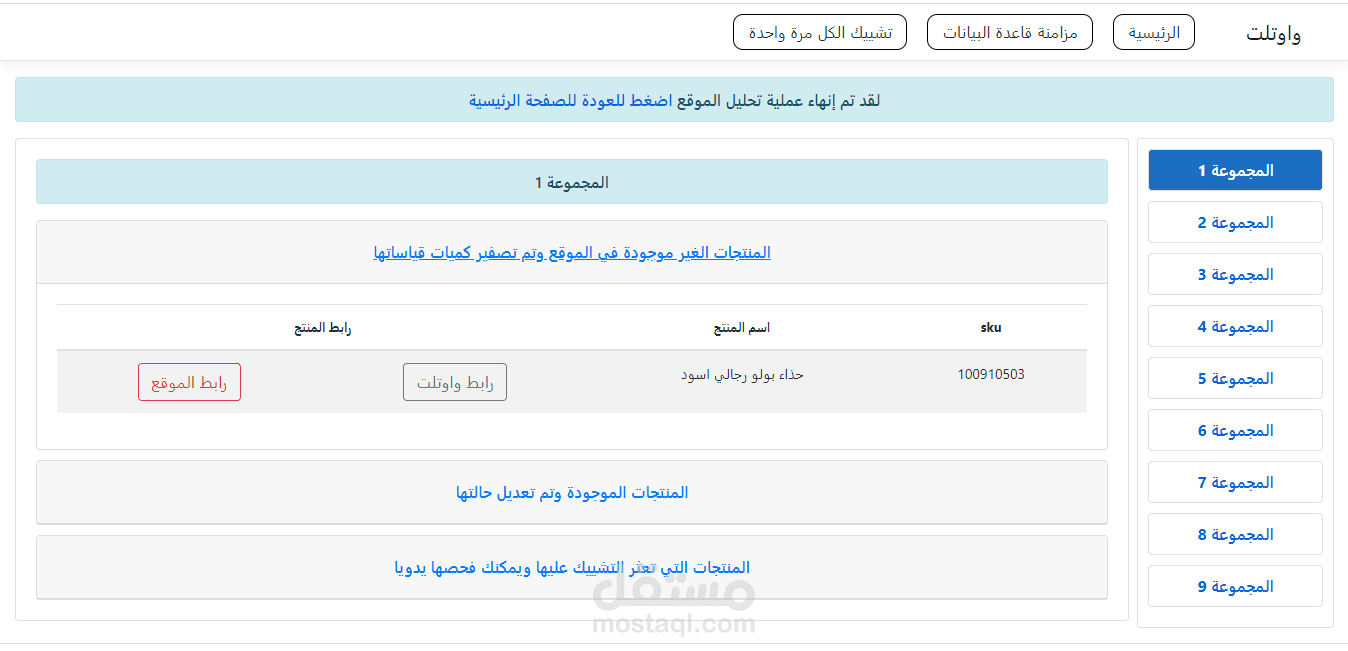1348x651 pixels.
Task: Choose المجموعة 5 group
Action: (1235, 378)
